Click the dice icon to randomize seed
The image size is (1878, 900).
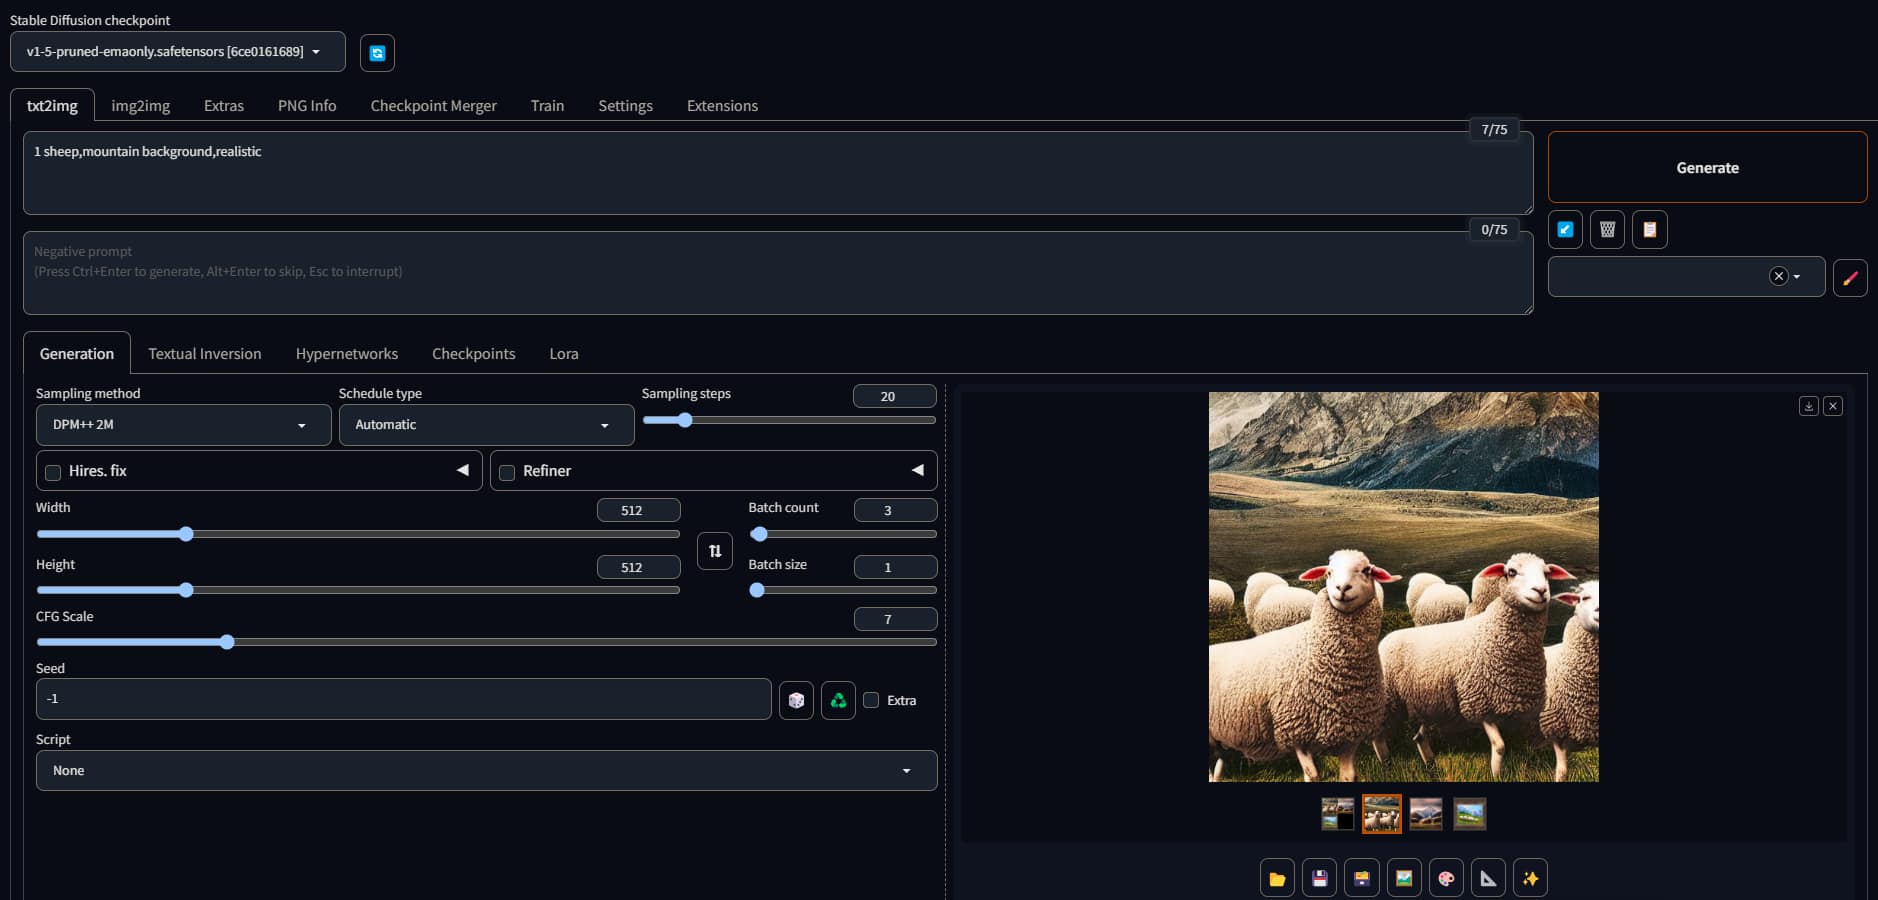pyautogui.click(x=796, y=700)
